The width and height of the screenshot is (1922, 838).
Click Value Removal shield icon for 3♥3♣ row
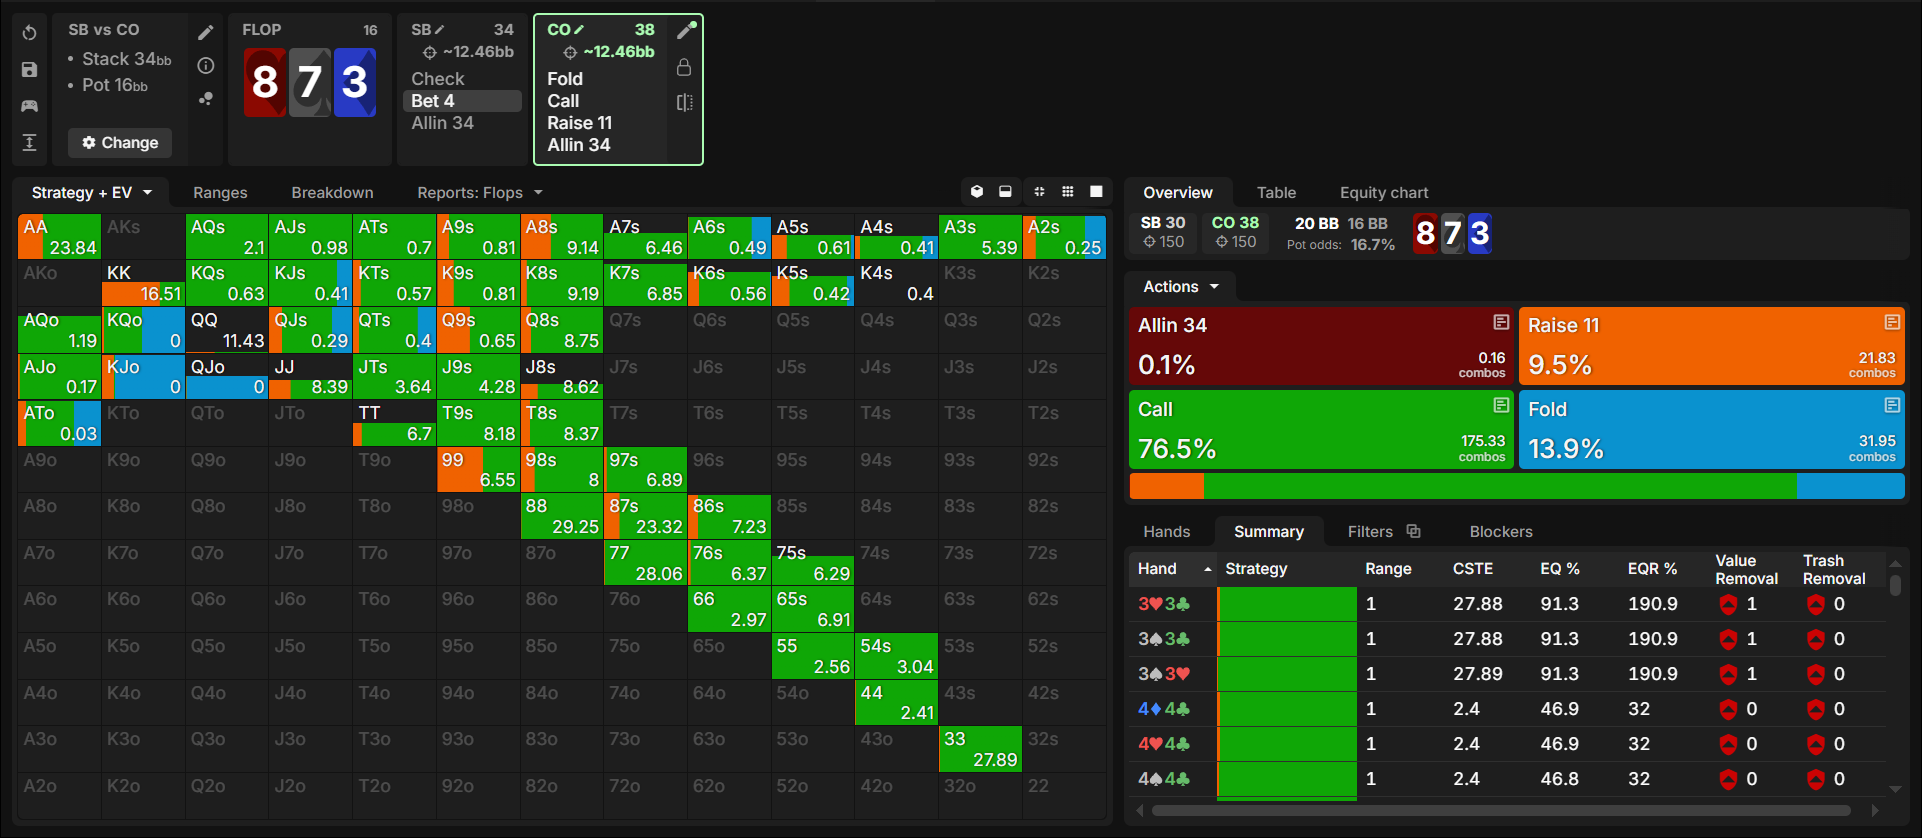1728,604
